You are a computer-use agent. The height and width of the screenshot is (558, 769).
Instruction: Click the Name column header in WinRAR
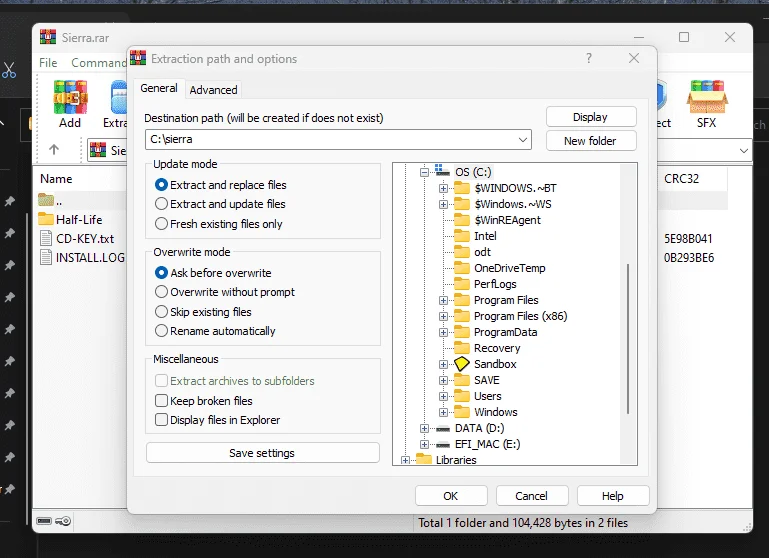[56, 179]
